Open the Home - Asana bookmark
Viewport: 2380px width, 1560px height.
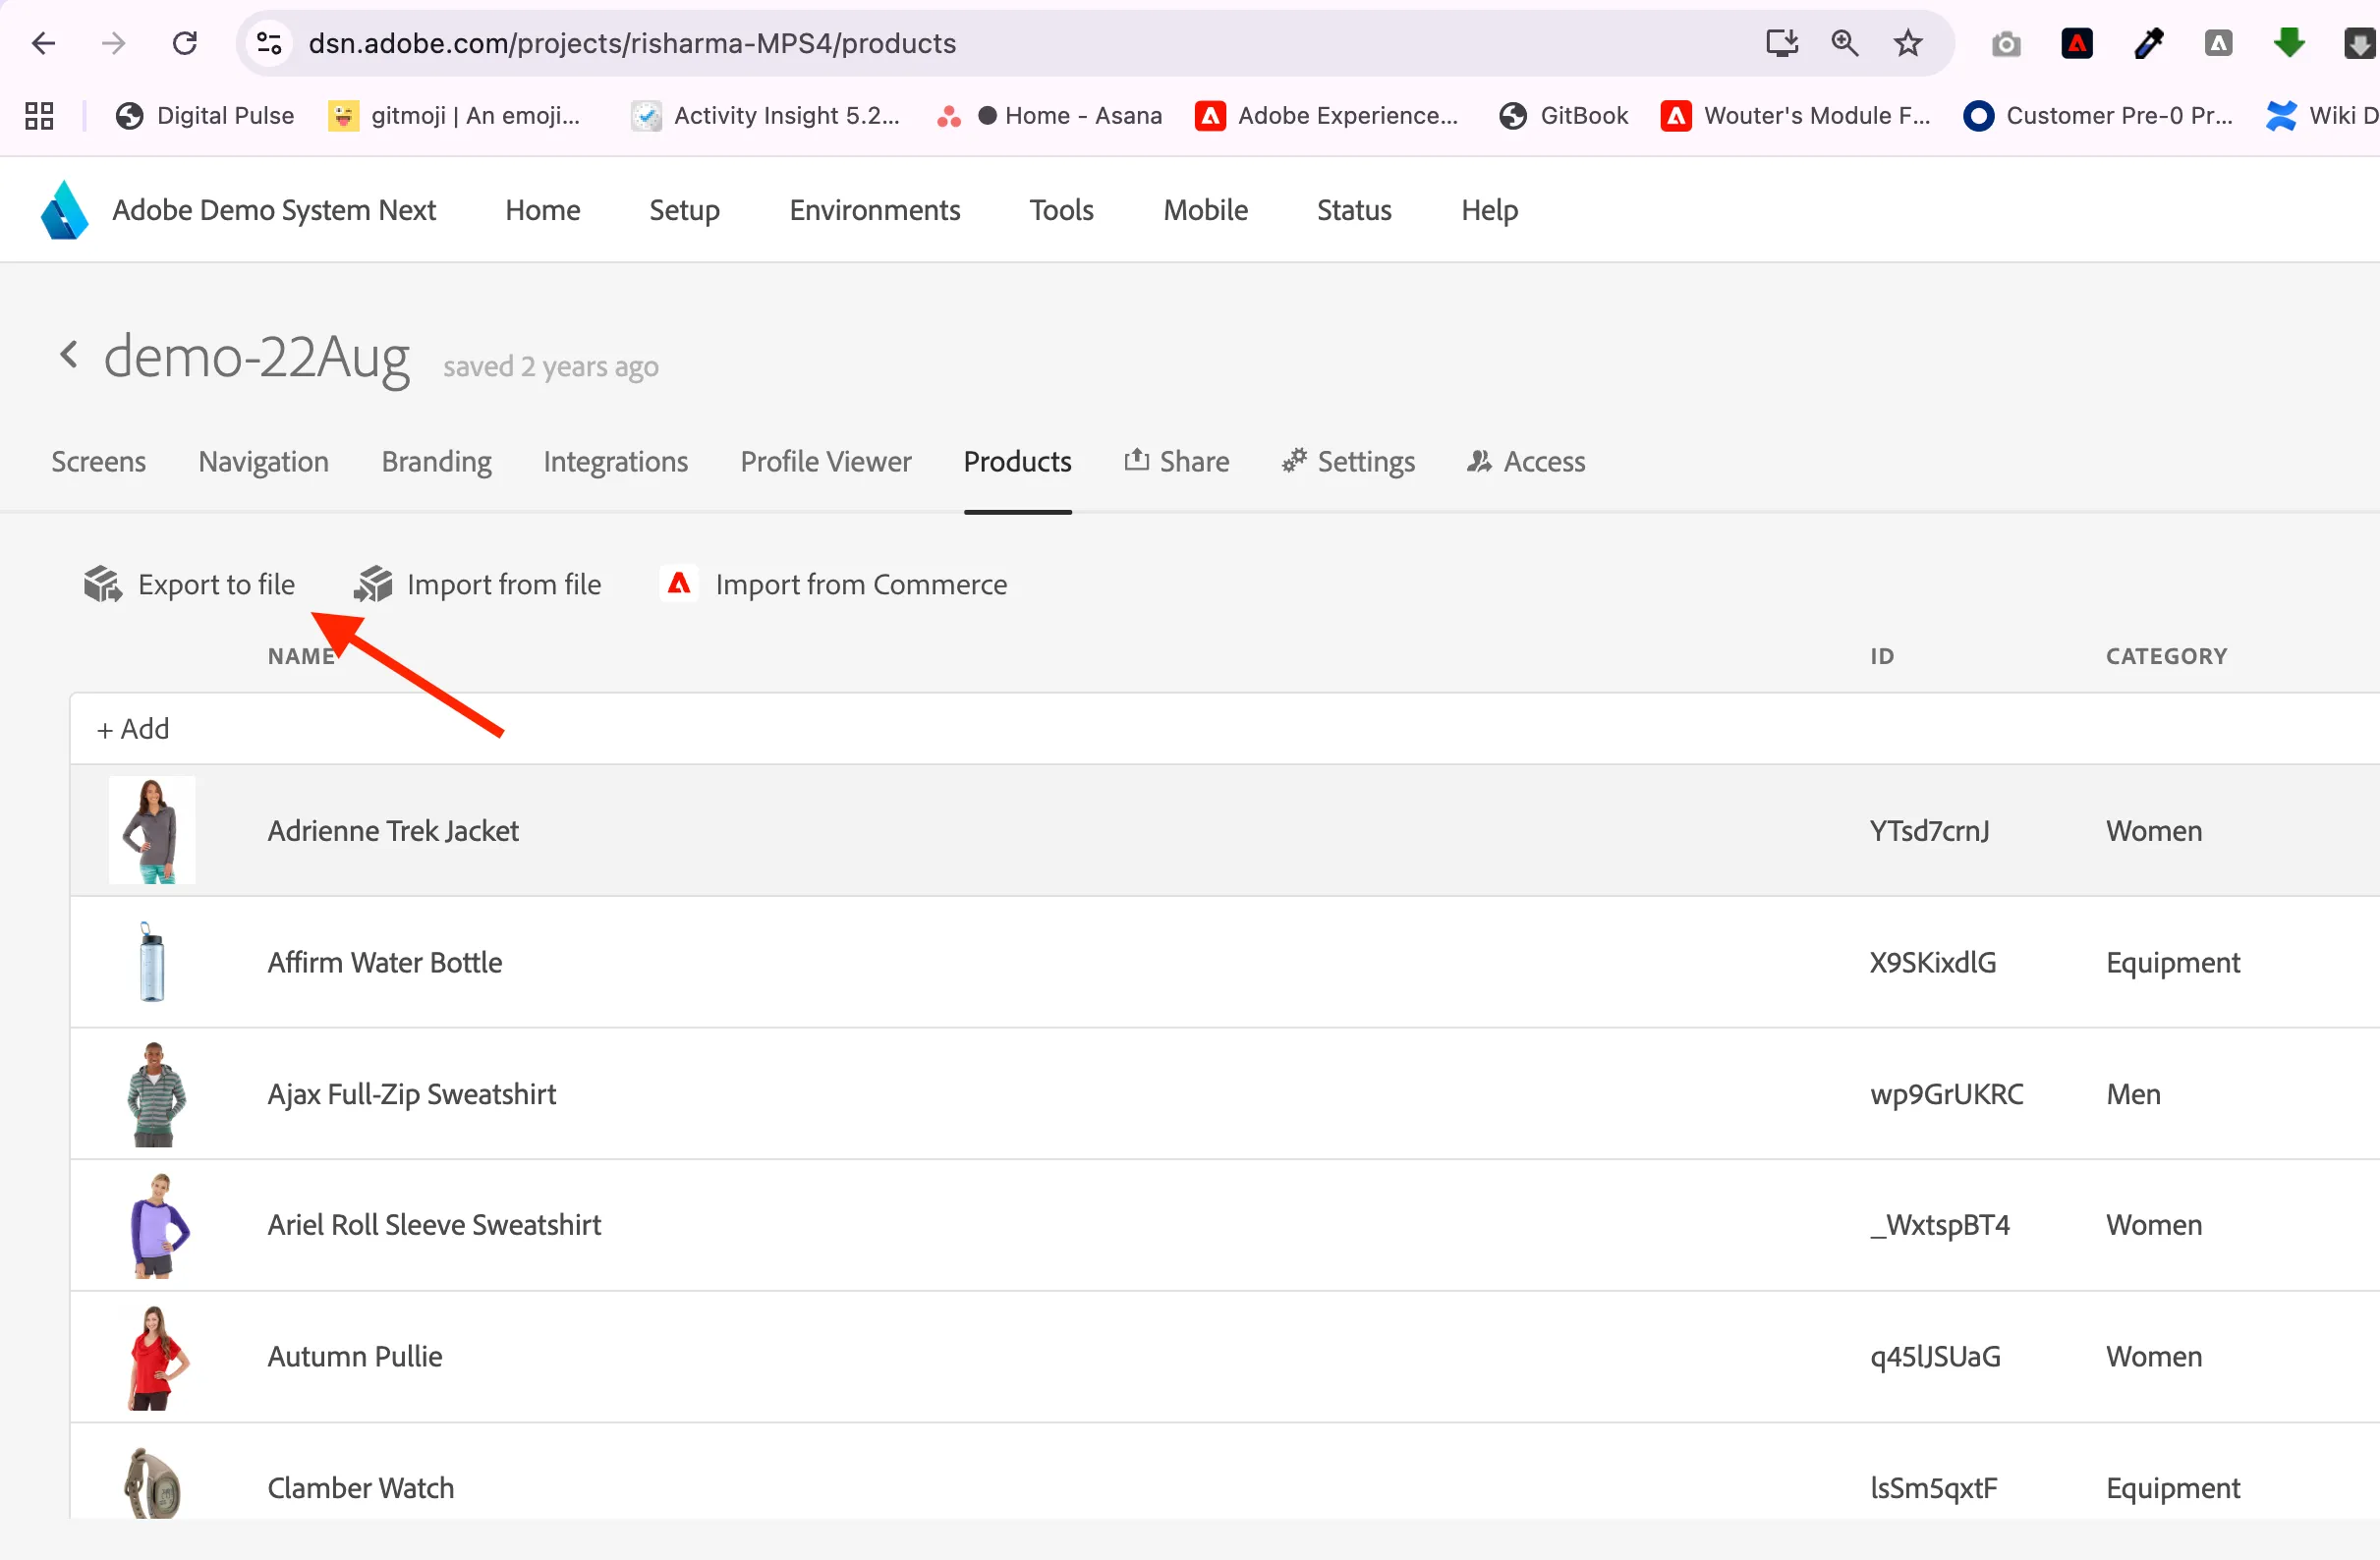1049,116
